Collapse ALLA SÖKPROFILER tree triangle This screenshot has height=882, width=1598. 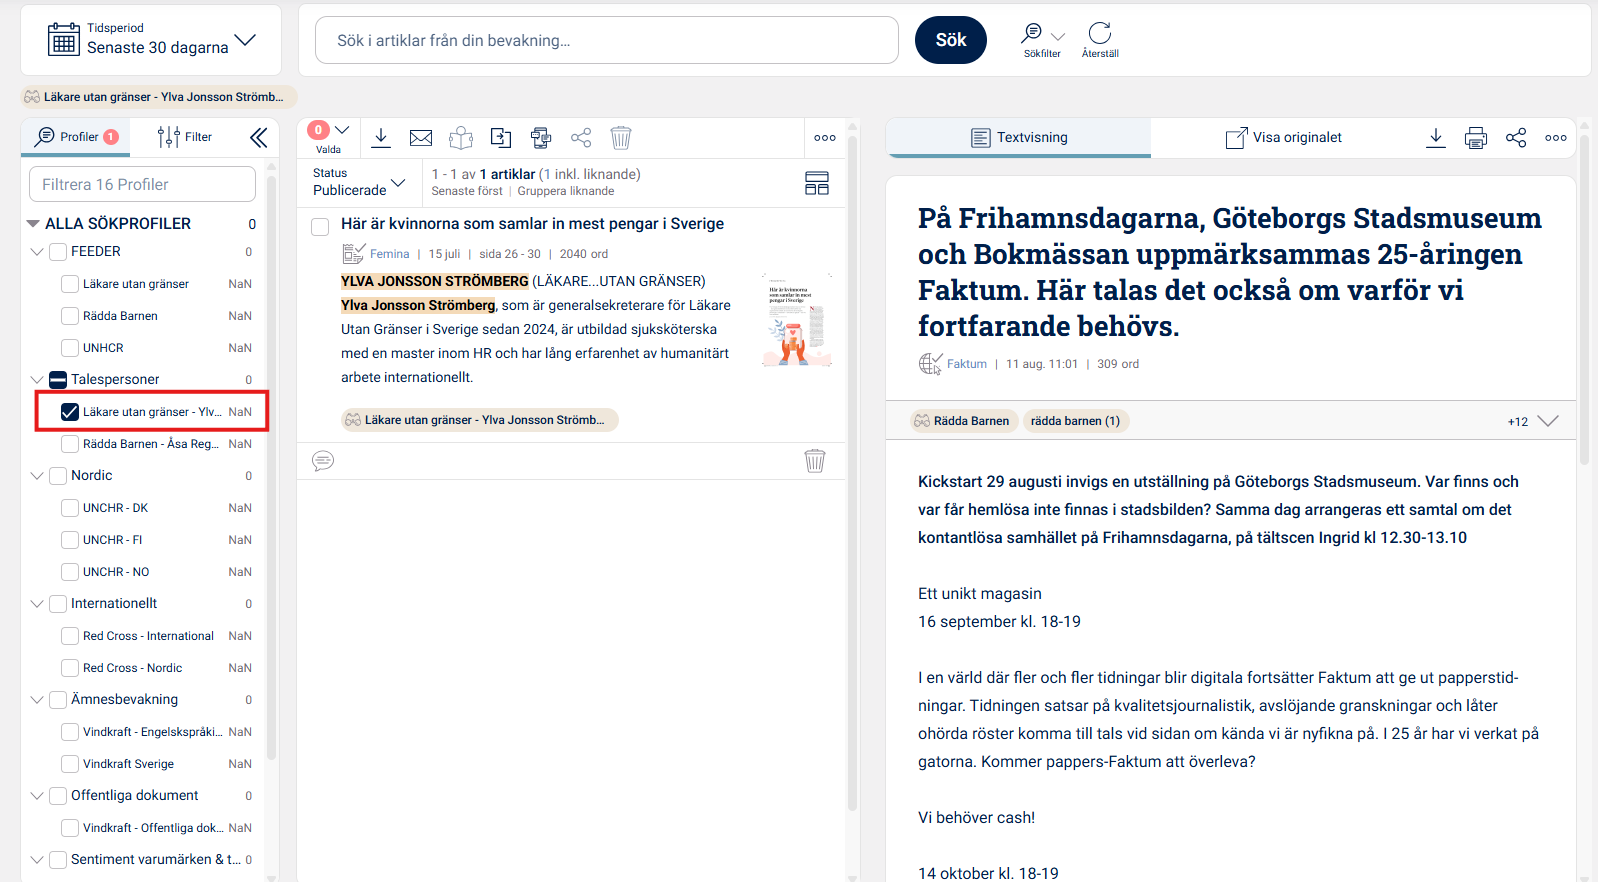(x=33, y=224)
